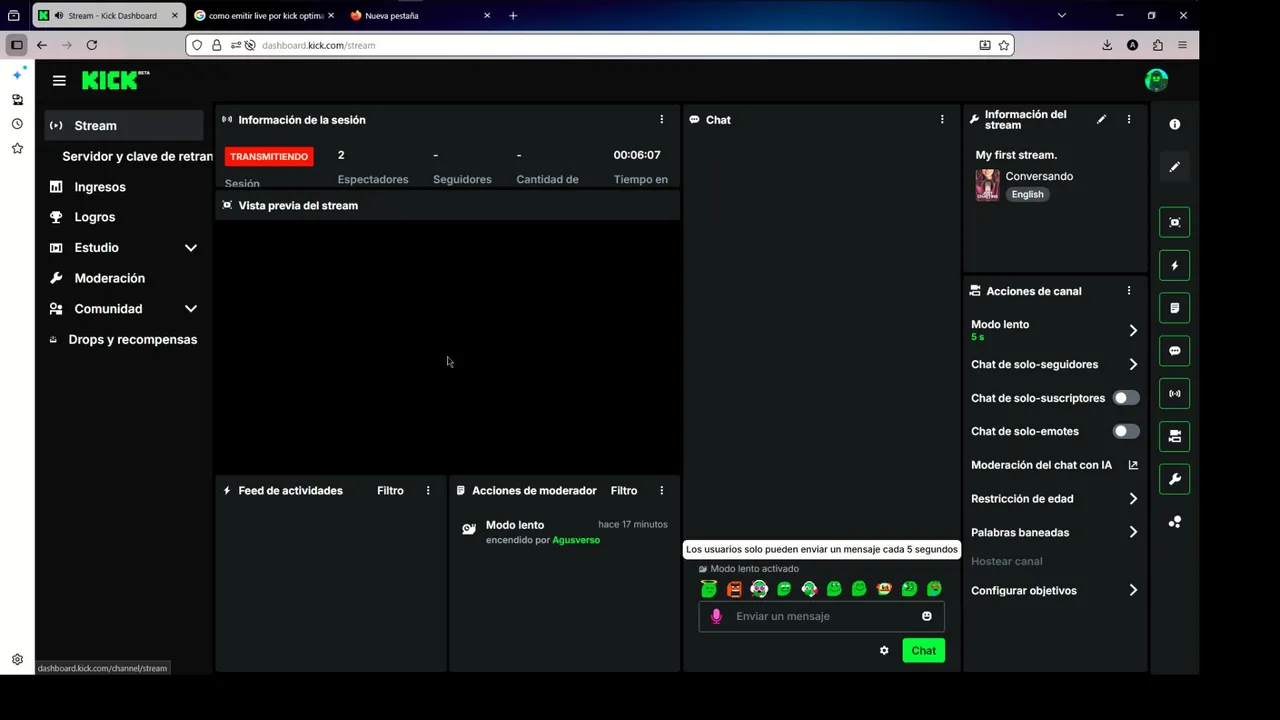Click the English language tag
The height and width of the screenshot is (720, 1280).
click(1027, 195)
